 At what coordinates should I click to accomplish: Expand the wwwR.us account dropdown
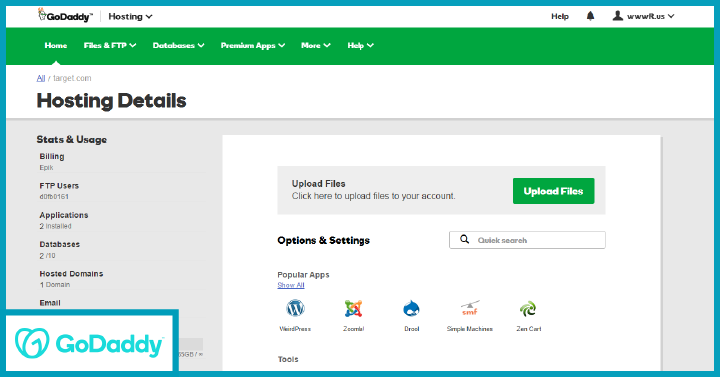tap(651, 17)
